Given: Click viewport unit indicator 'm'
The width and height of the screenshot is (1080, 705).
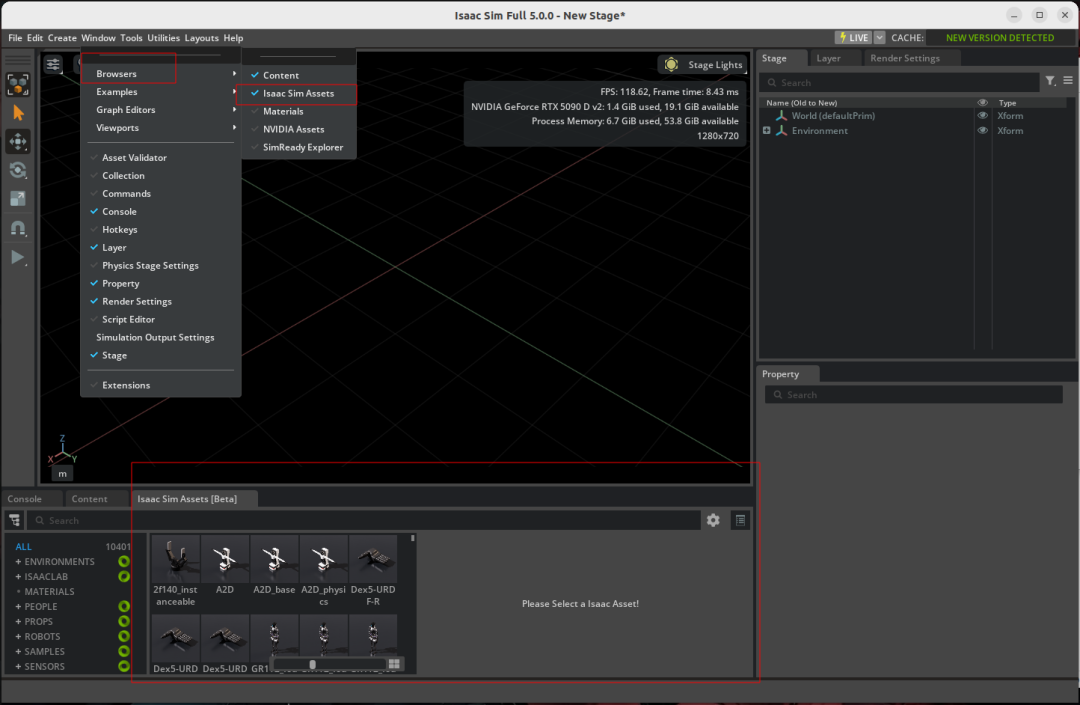Looking at the screenshot, I should pos(62,474).
